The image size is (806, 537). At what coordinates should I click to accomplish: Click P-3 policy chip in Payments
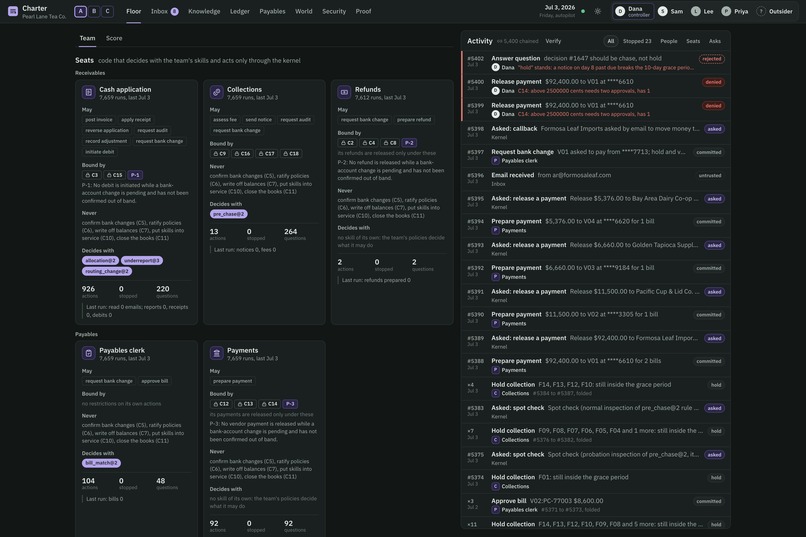pos(290,404)
